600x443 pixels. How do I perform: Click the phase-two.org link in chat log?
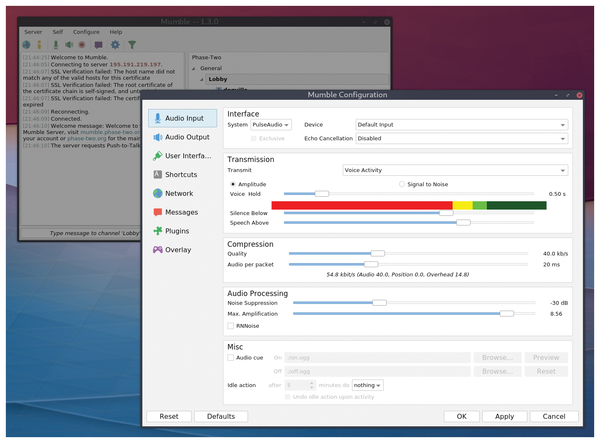coord(86,138)
